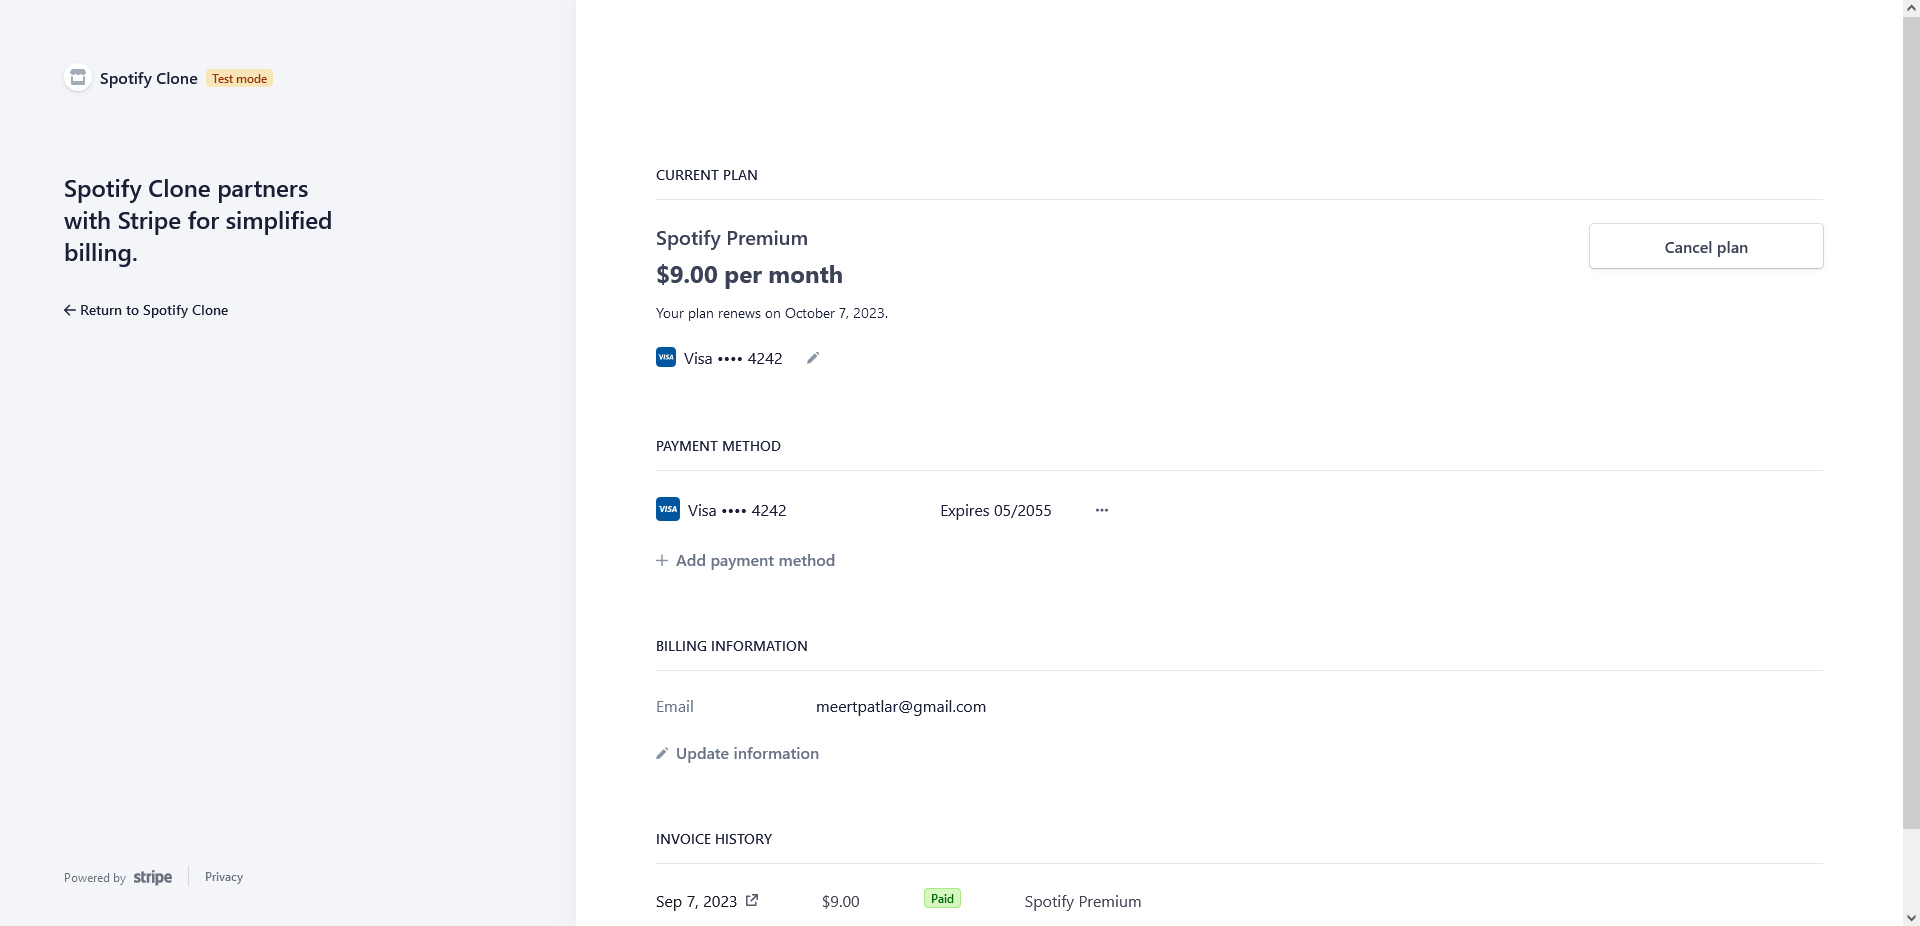The image size is (1920, 926).
Task: Click Add payment method
Action: click(x=745, y=561)
